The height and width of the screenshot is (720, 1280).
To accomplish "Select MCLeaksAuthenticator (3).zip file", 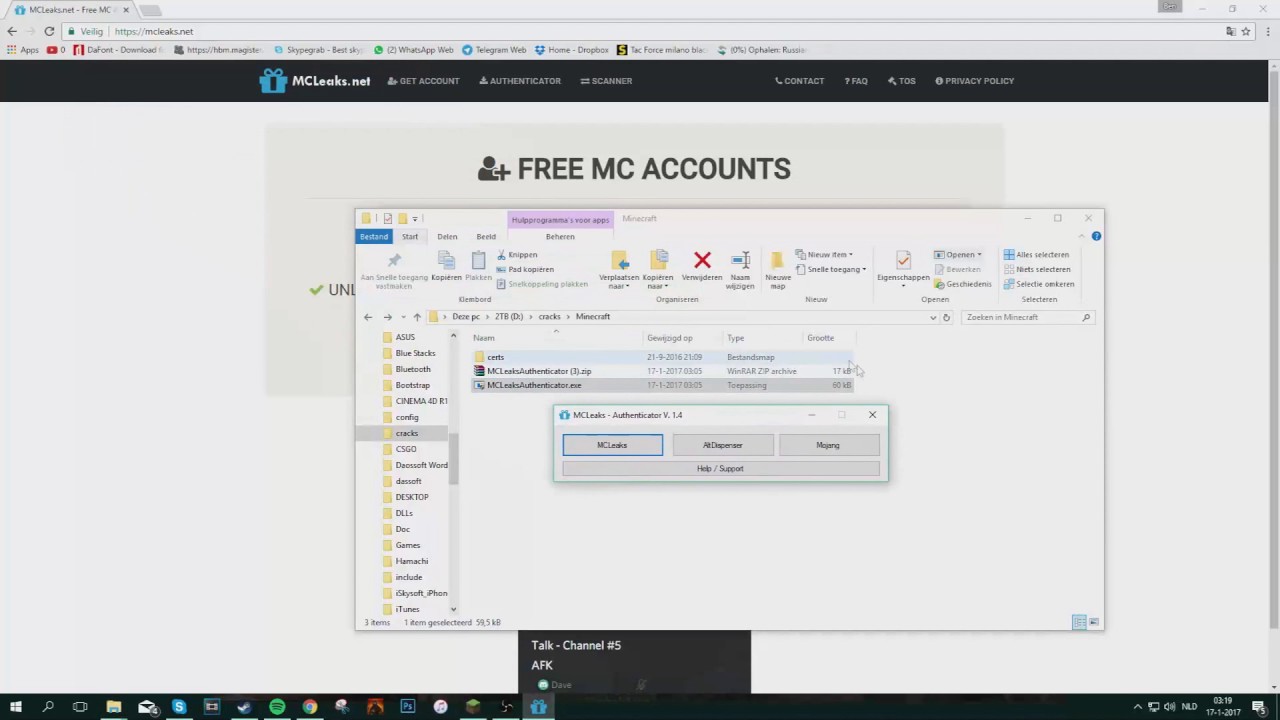I will click(662, 371).
